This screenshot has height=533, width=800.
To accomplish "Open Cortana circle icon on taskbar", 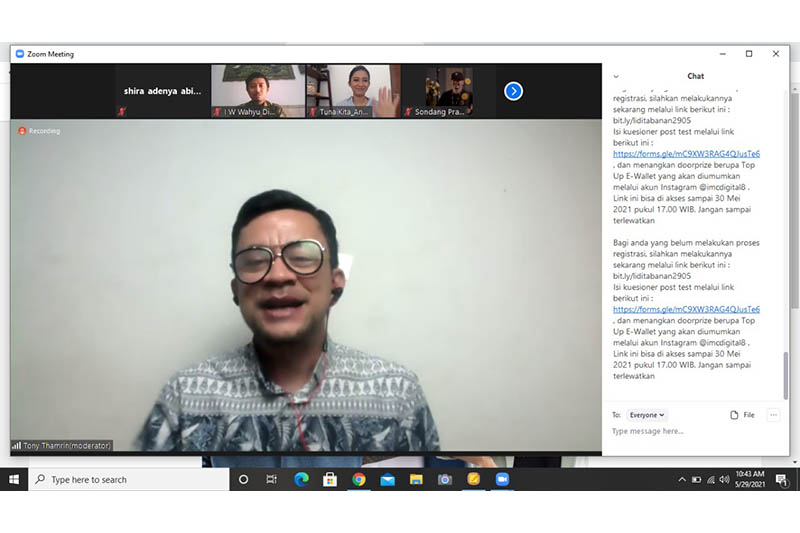I will (243, 479).
